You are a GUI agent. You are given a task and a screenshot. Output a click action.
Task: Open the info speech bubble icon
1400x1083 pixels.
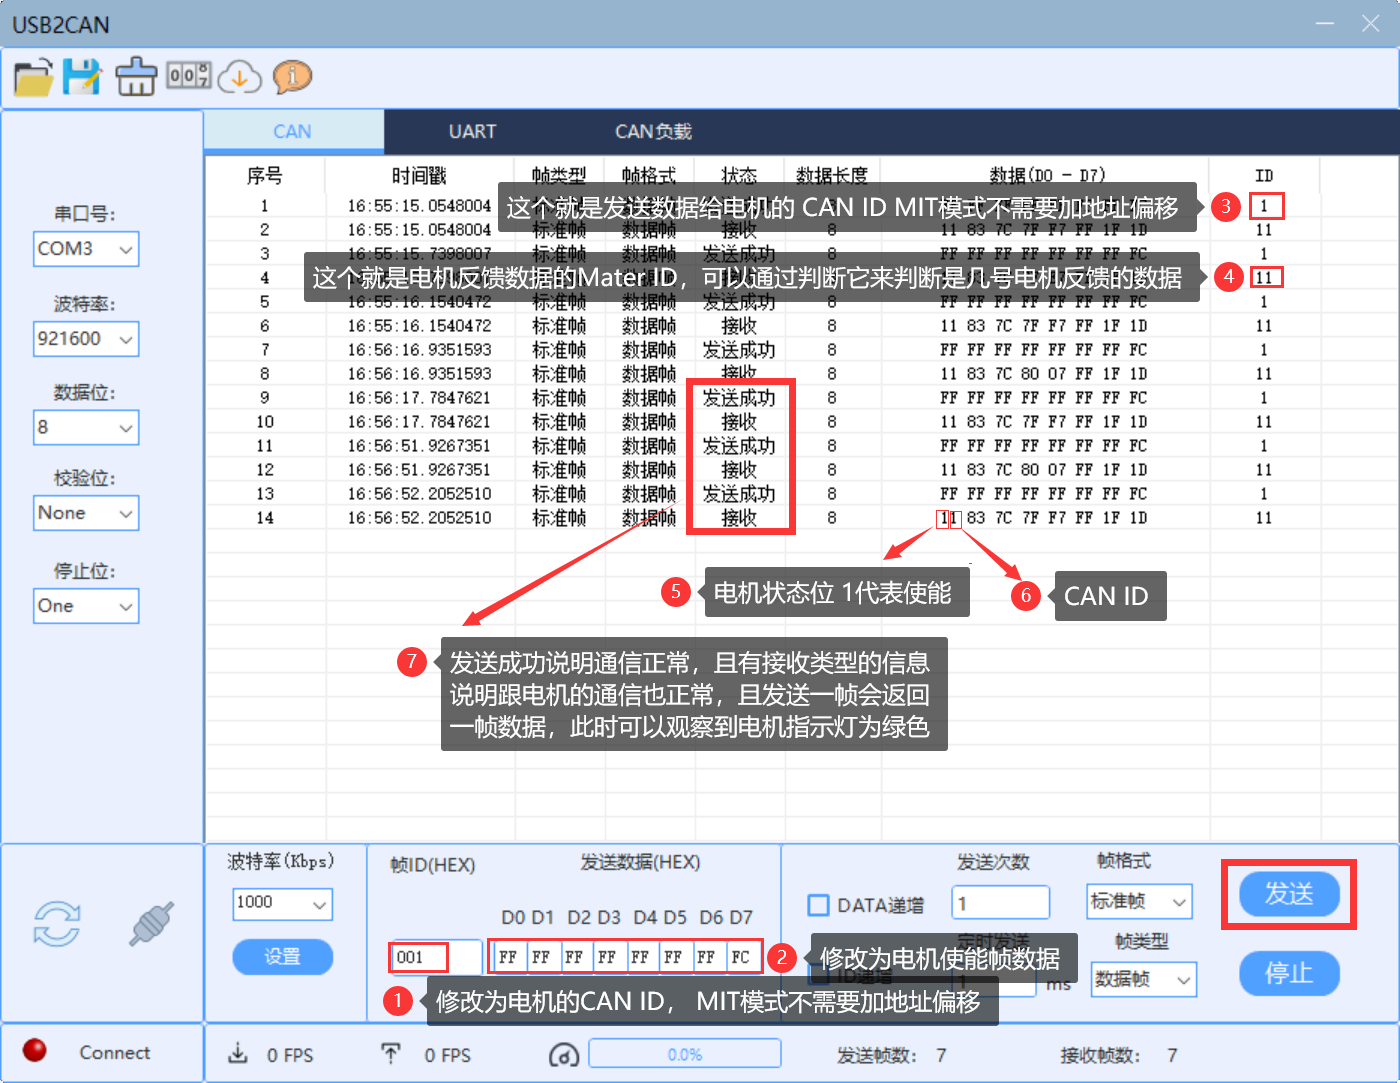(x=292, y=77)
